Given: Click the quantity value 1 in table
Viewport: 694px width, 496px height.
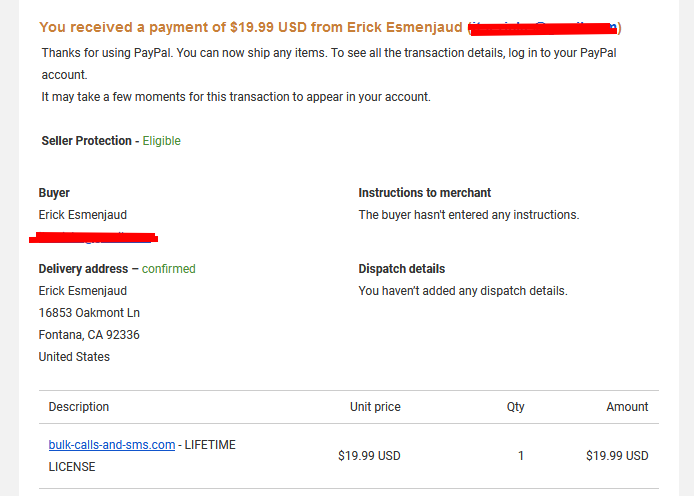Looking at the screenshot, I should tap(521, 456).
